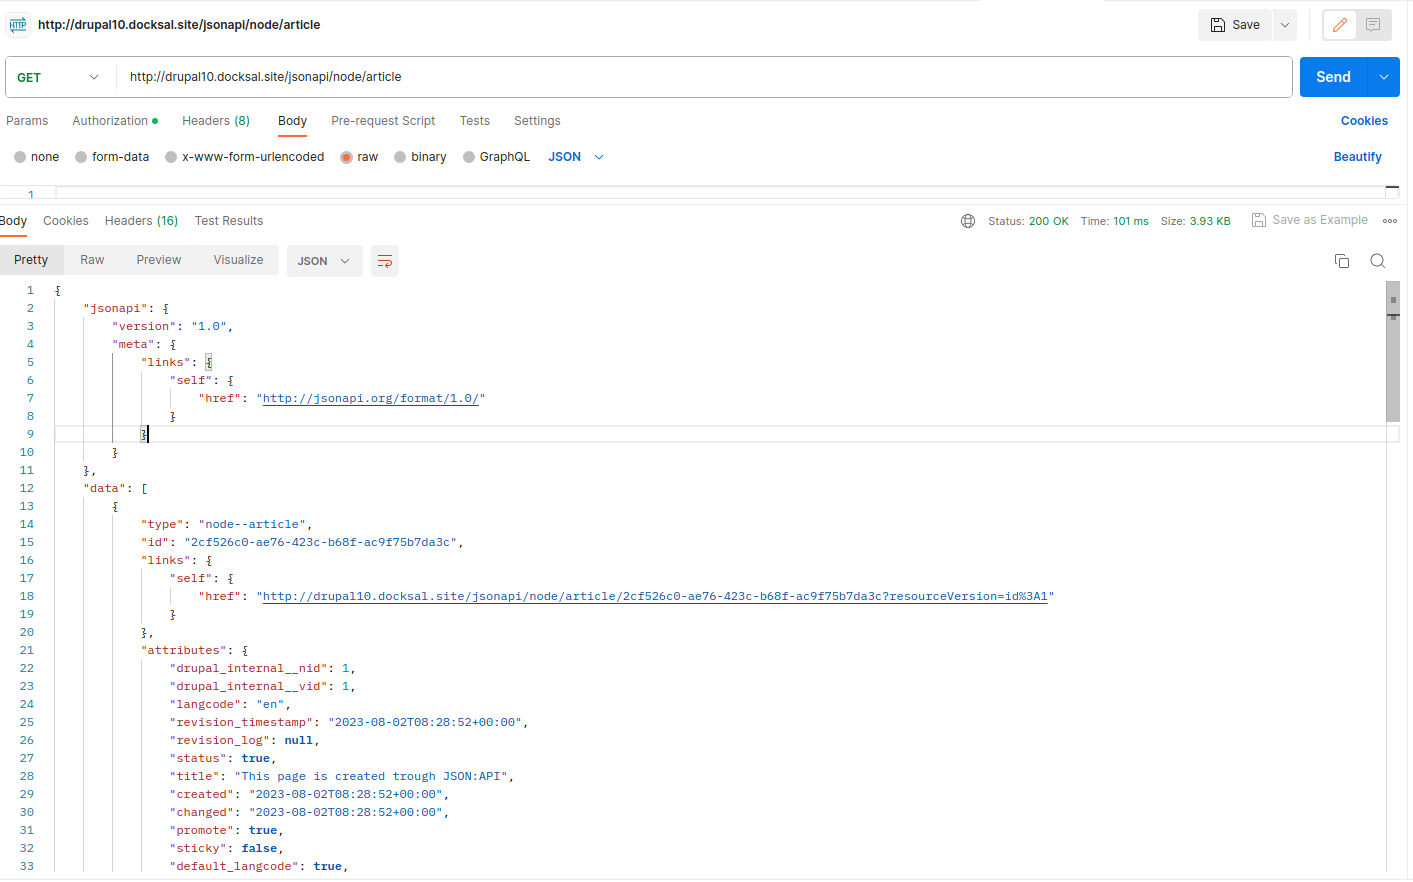1413x882 pixels.
Task: Click the response vertical scrollbar thumb
Action: click(x=1392, y=350)
